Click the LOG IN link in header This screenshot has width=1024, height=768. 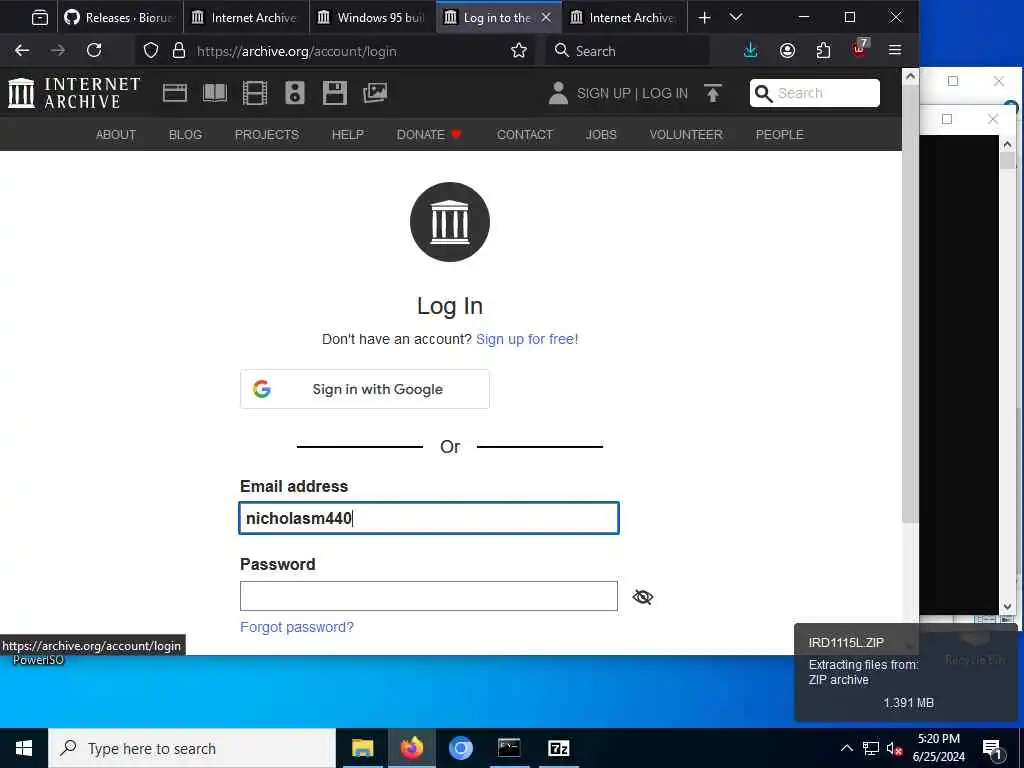[665, 93]
